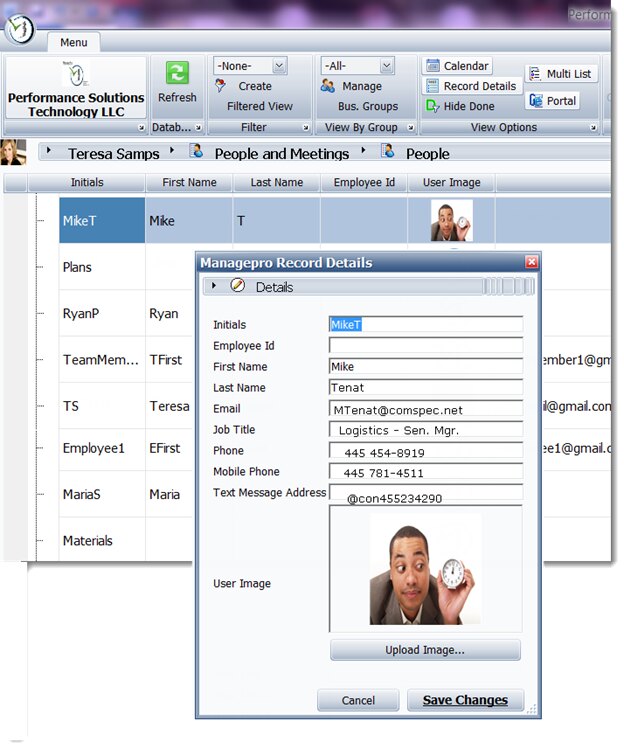624x749 pixels.
Task: Click the Save Changes button
Action: point(465,700)
